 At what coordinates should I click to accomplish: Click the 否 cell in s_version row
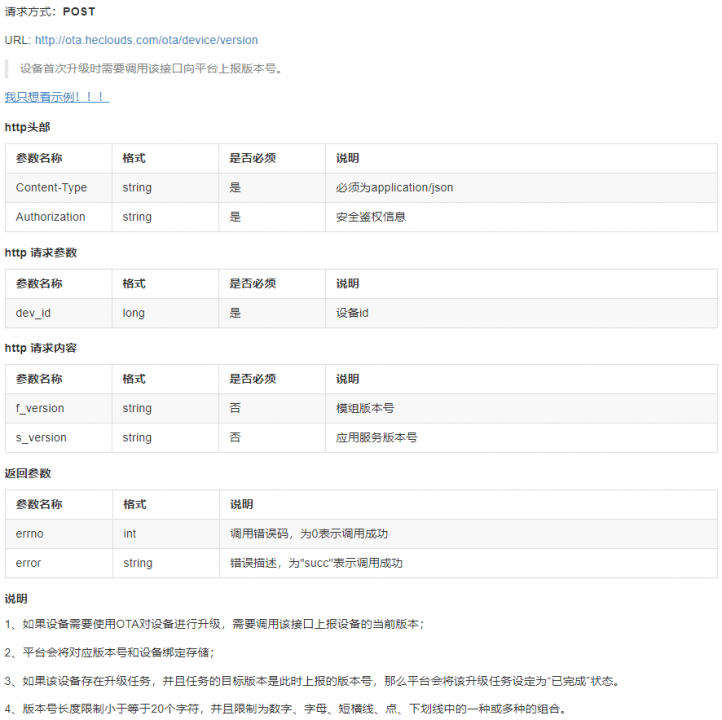pos(272,438)
